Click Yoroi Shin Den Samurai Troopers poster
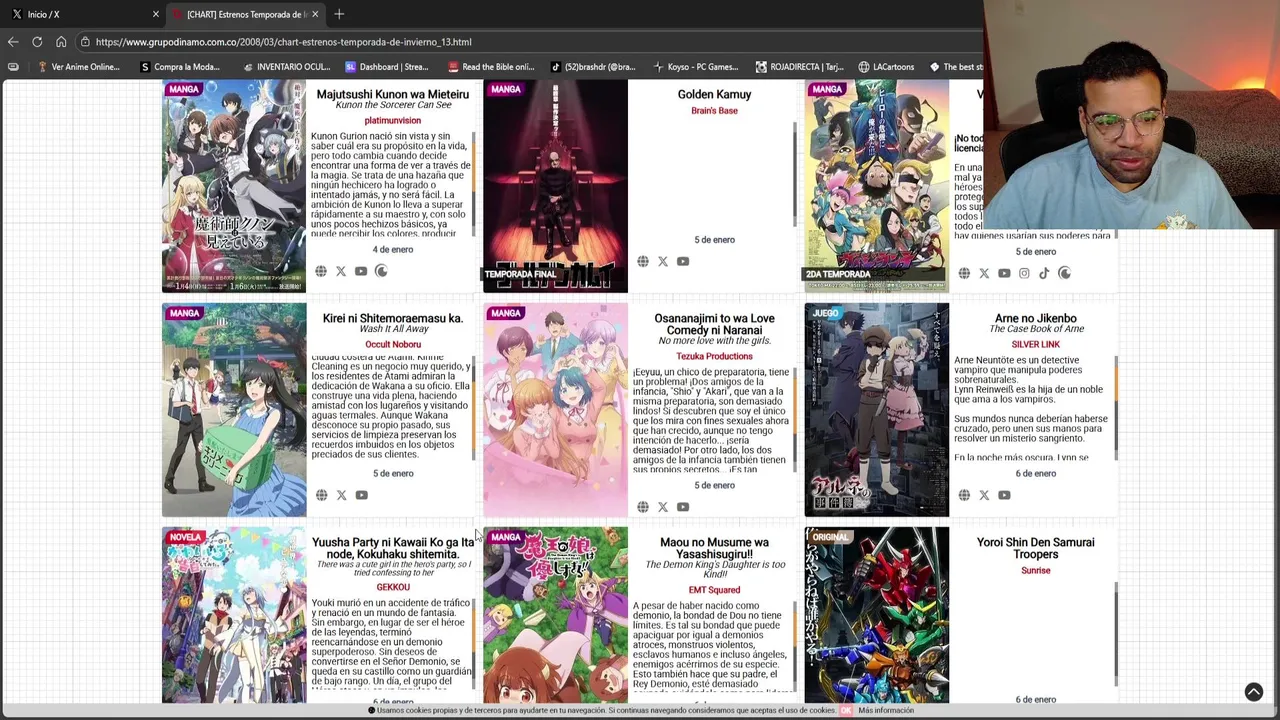The image size is (1280, 720). click(x=877, y=615)
